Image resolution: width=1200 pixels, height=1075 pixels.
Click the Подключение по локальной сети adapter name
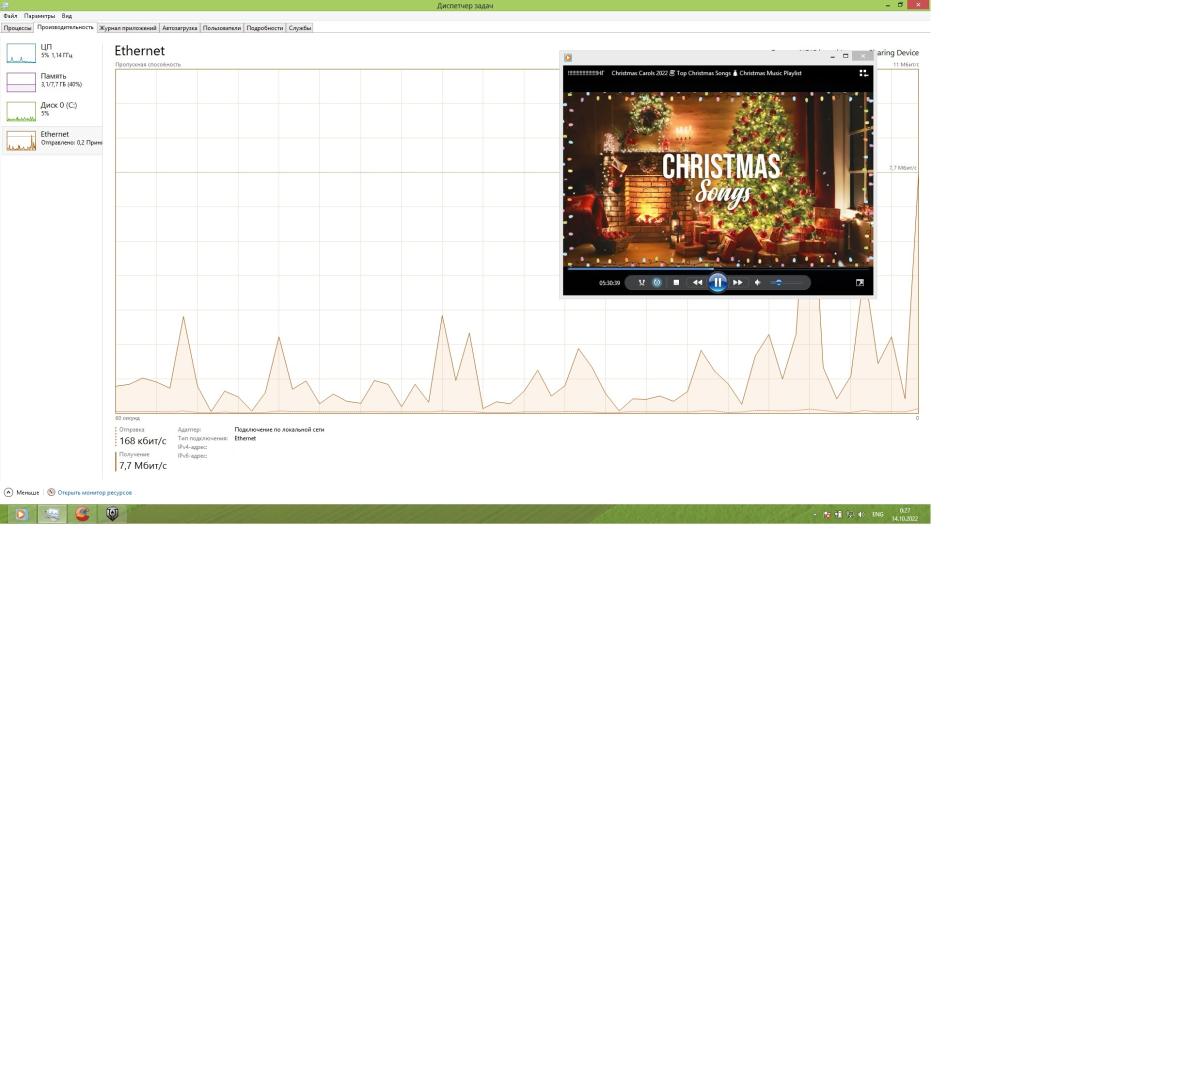[279, 429]
